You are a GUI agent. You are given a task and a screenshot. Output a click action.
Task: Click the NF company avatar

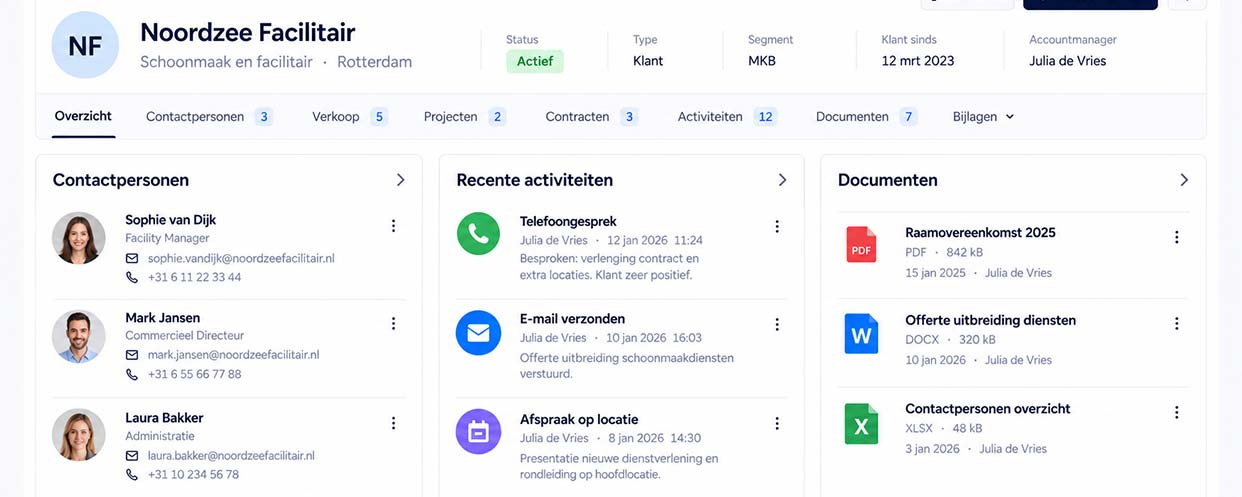pos(85,45)
